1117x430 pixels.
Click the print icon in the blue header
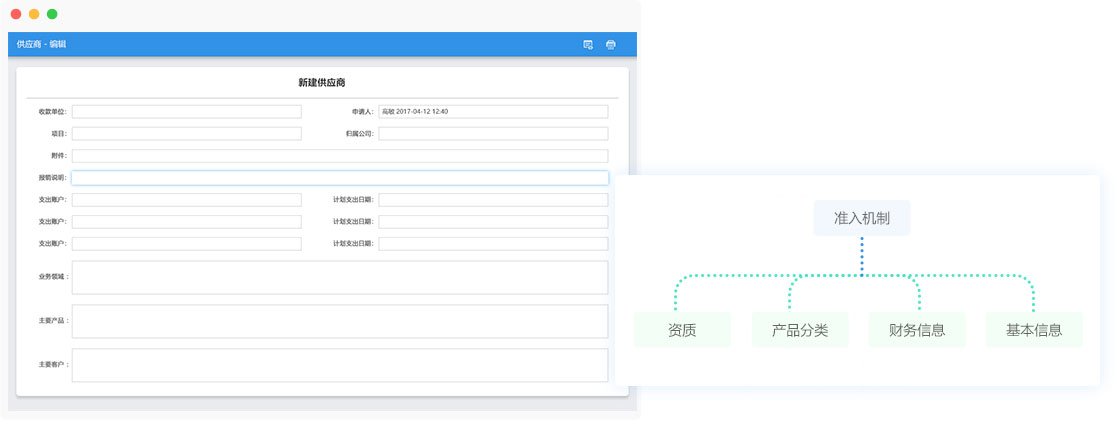click(x=611, y=45)
